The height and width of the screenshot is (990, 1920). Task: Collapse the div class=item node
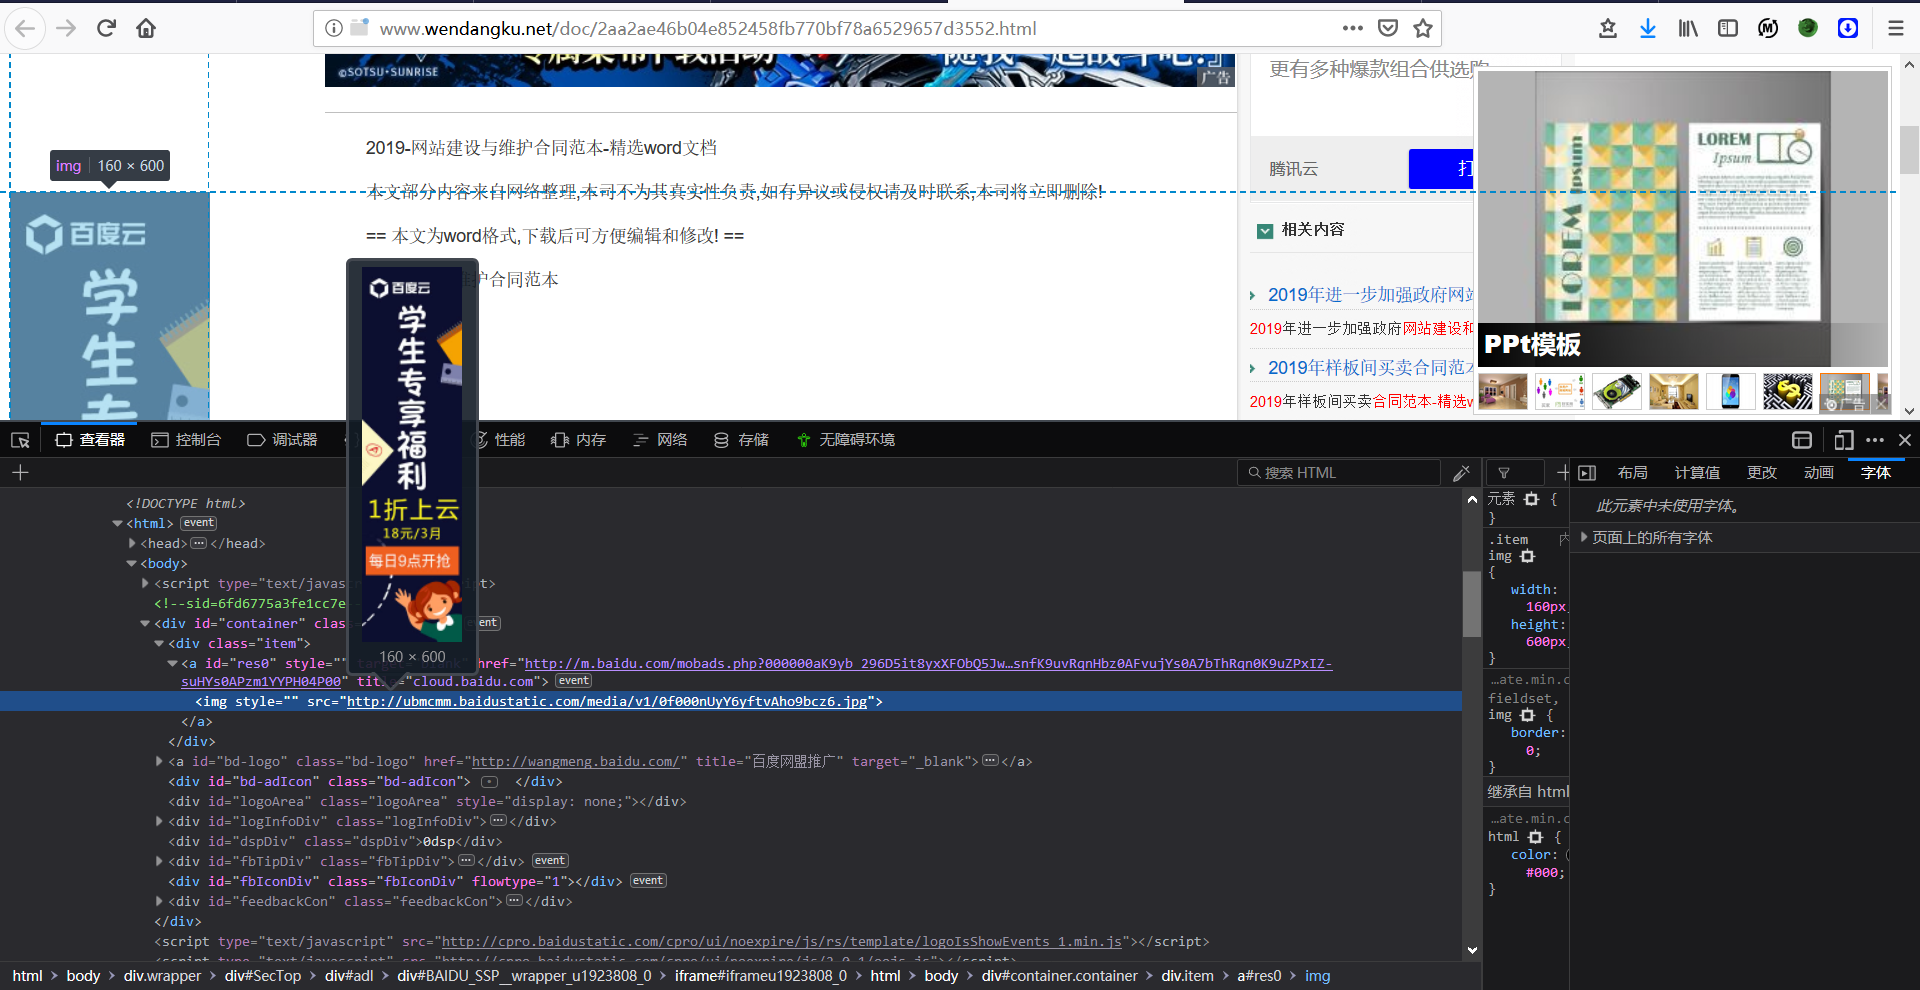[x=159, y=643]
